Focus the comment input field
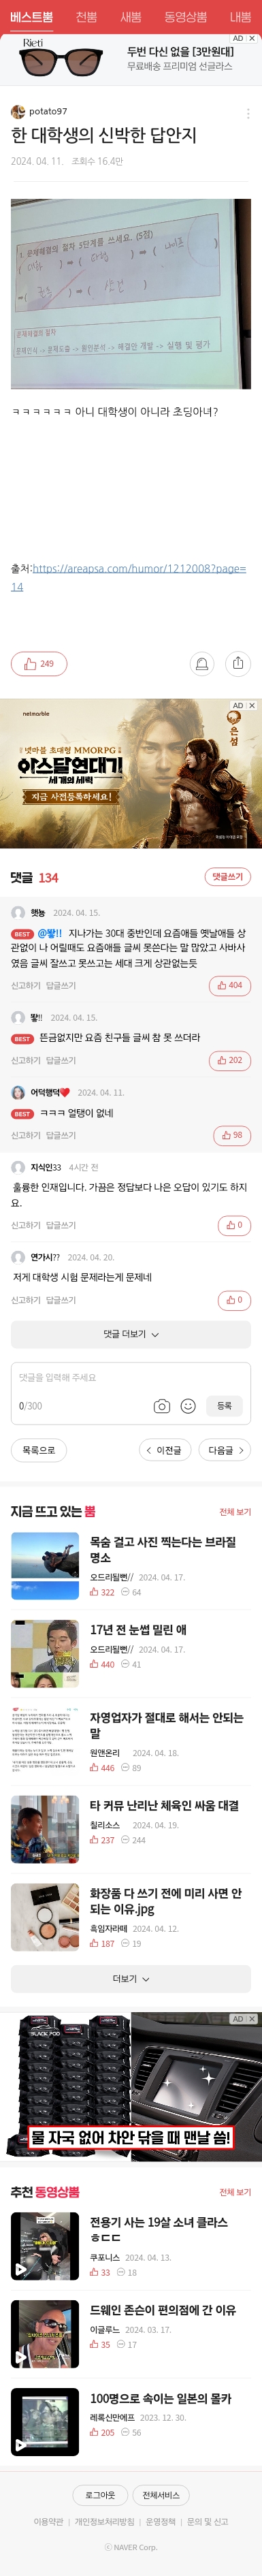The height and width of the screenshot is (2576, 262). coord(131,1377)
